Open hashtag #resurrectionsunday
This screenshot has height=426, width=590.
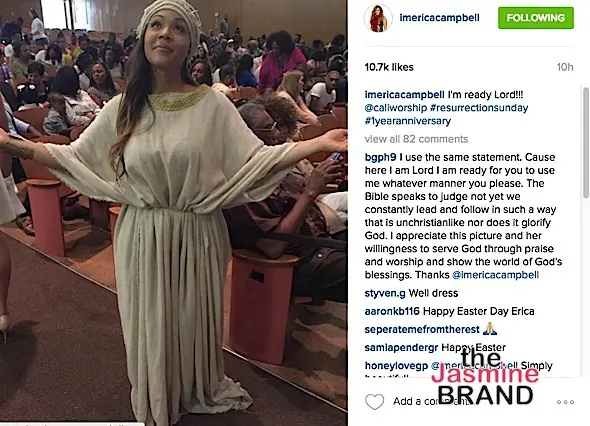click(479, 108)
